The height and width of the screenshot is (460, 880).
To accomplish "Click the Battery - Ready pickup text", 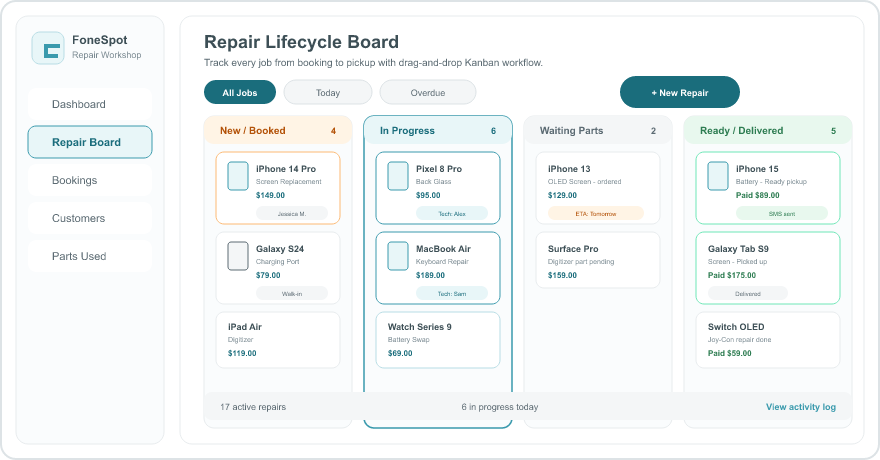I will click(771, 182).
